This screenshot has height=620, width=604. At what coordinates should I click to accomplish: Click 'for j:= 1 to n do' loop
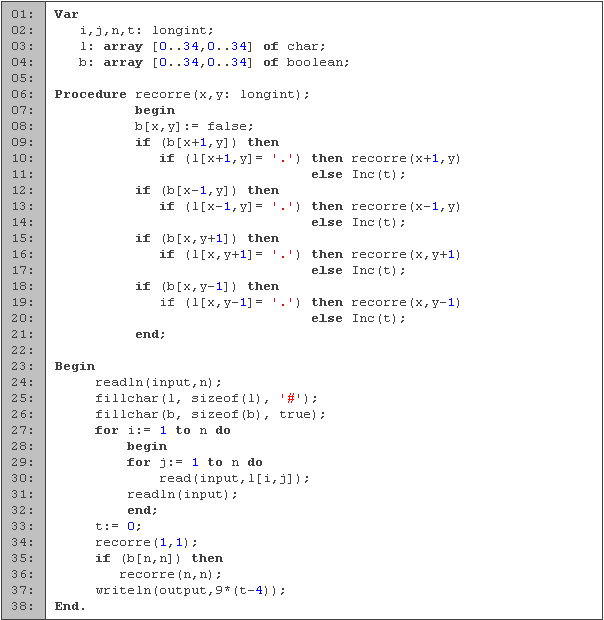point(194,462)
